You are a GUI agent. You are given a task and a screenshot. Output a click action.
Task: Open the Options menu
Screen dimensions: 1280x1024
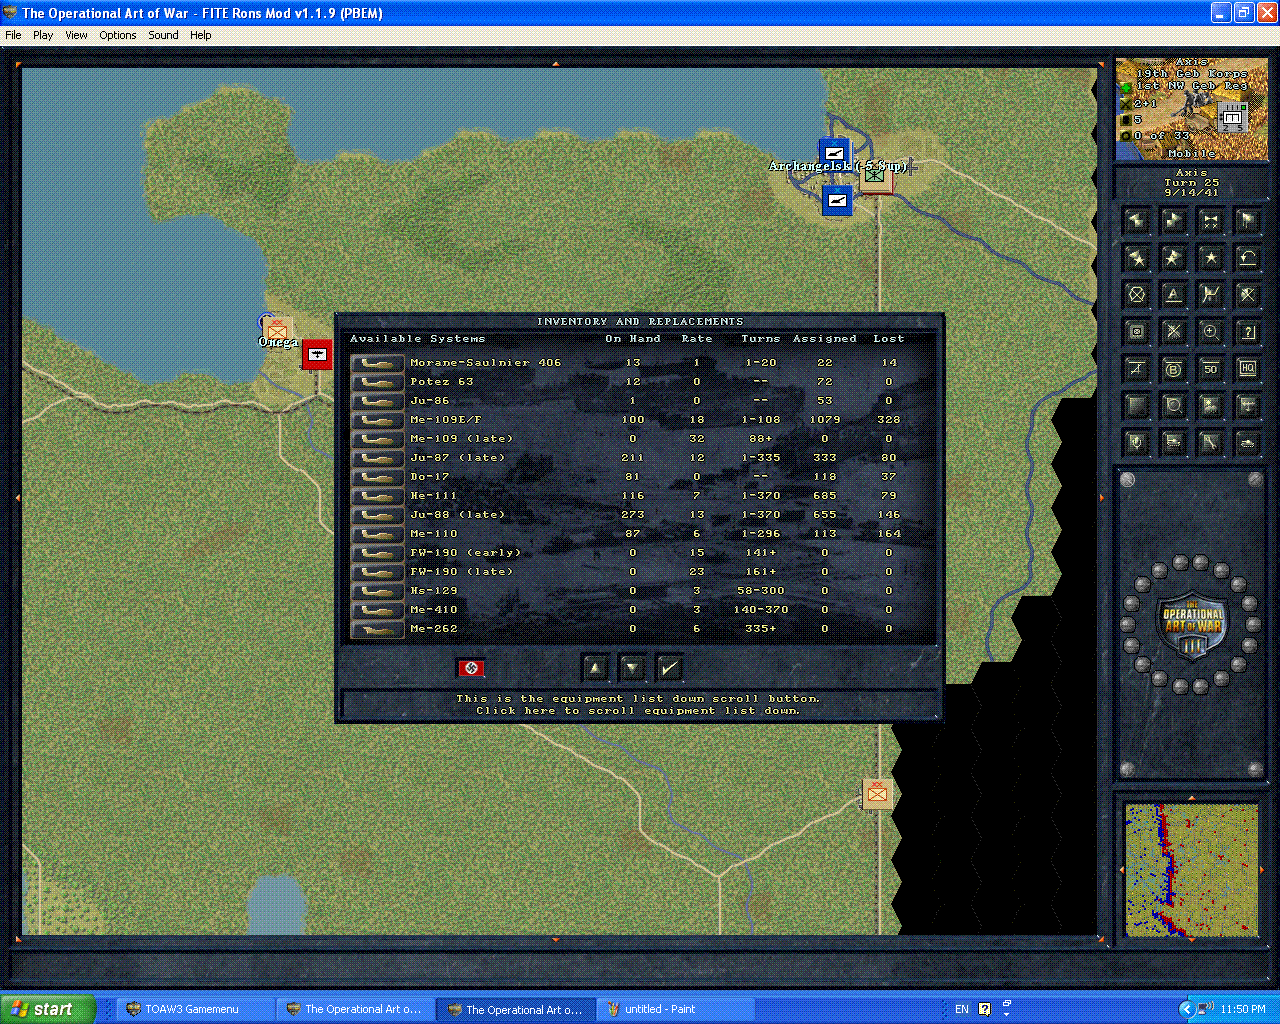[x=117, y=35]
